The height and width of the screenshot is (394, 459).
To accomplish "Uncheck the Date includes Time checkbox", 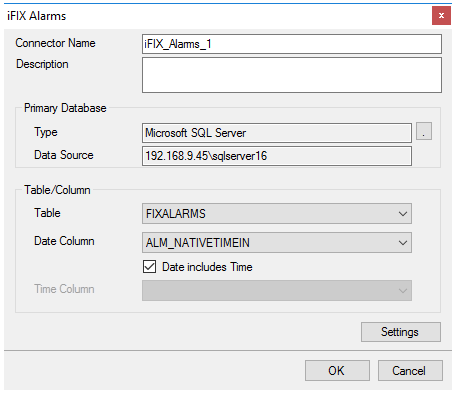I will click(149, 267).
